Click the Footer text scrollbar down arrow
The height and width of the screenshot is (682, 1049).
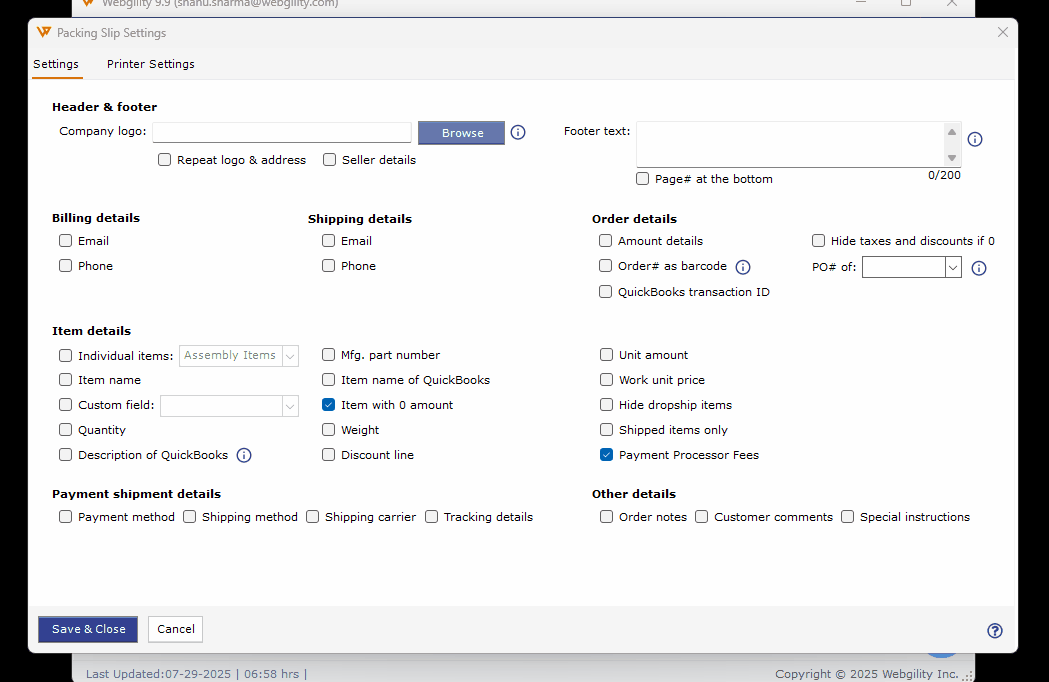coord(952,158)
